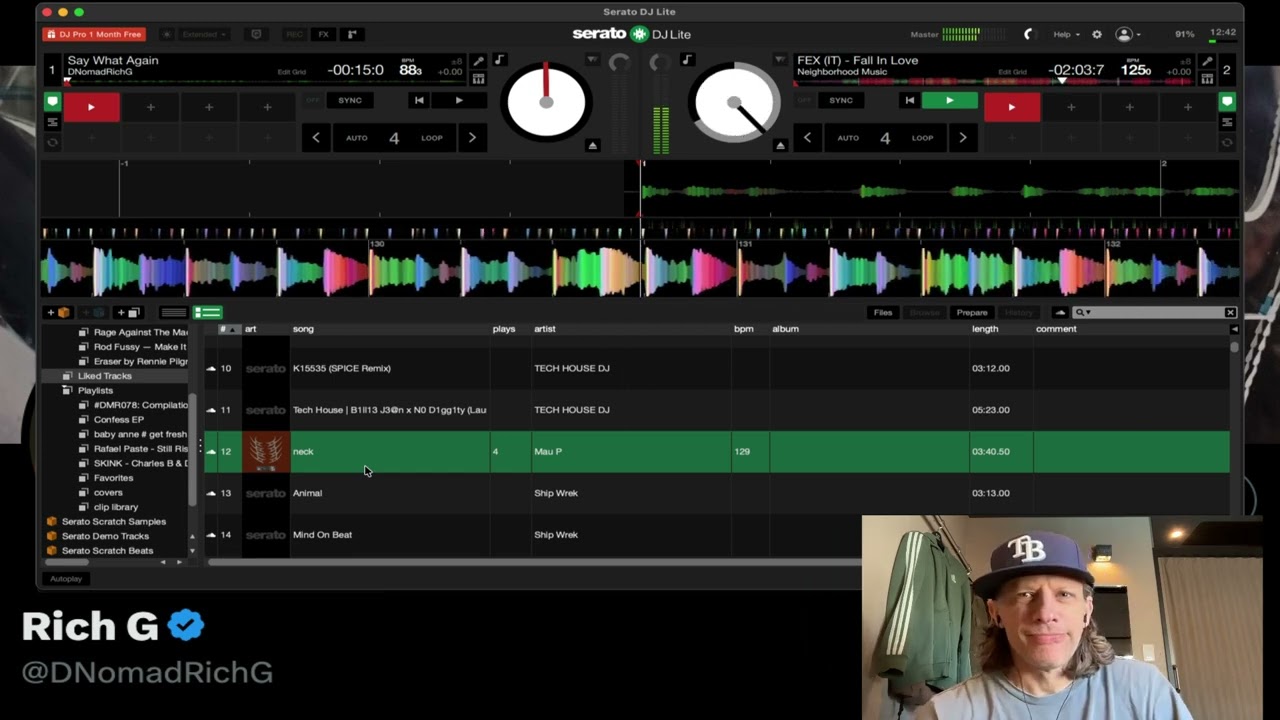This screenshot has height=720, width=1280.
Task: Open the Prepare tab
Action: (x=972, y=313)
